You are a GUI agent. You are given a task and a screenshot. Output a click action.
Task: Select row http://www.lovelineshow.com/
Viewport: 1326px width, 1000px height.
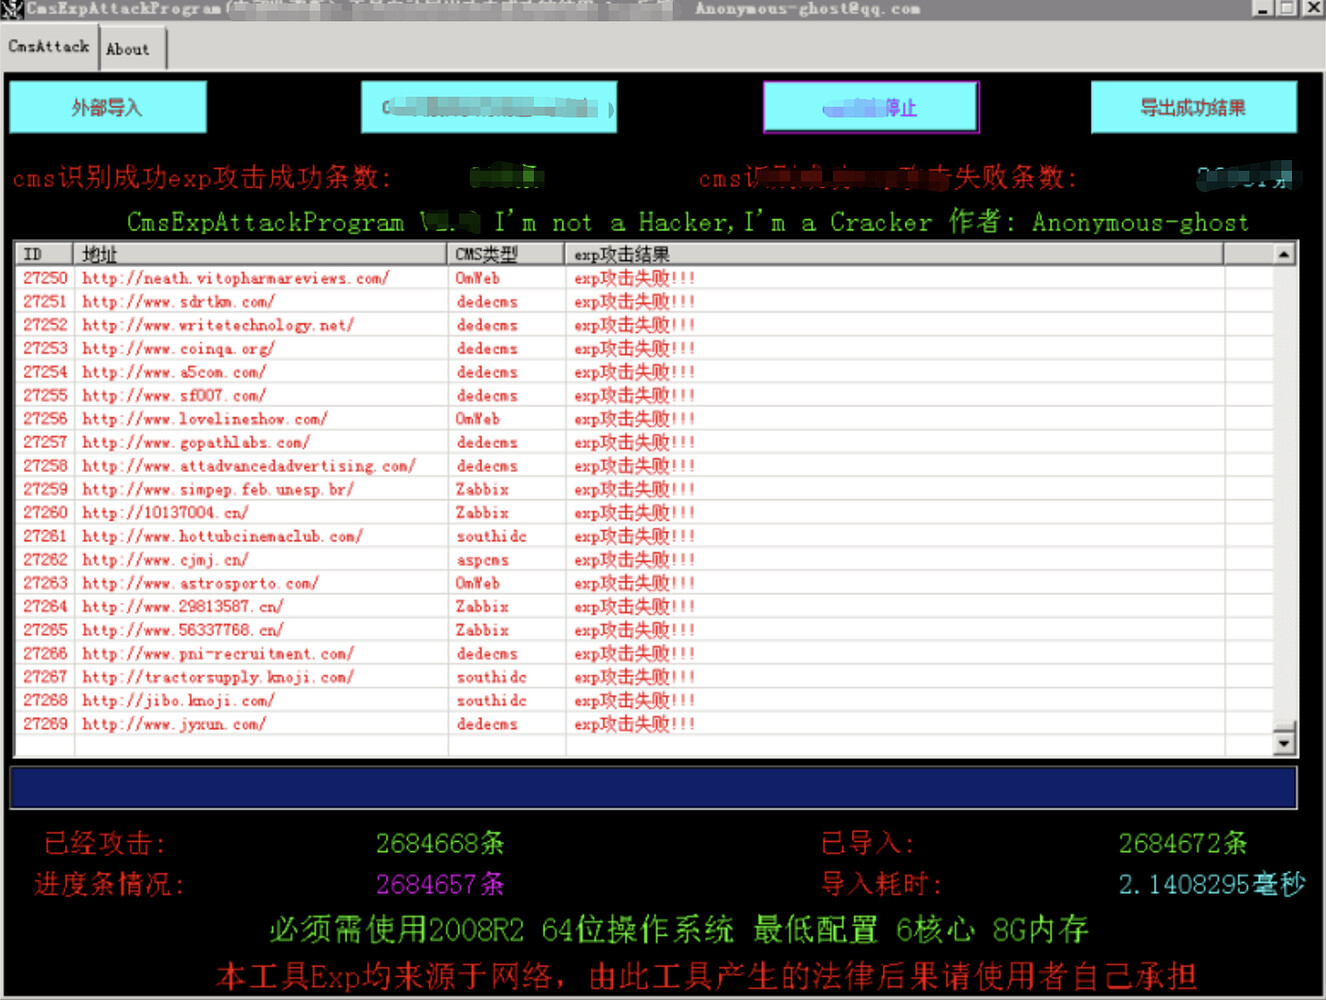[644, 419]
